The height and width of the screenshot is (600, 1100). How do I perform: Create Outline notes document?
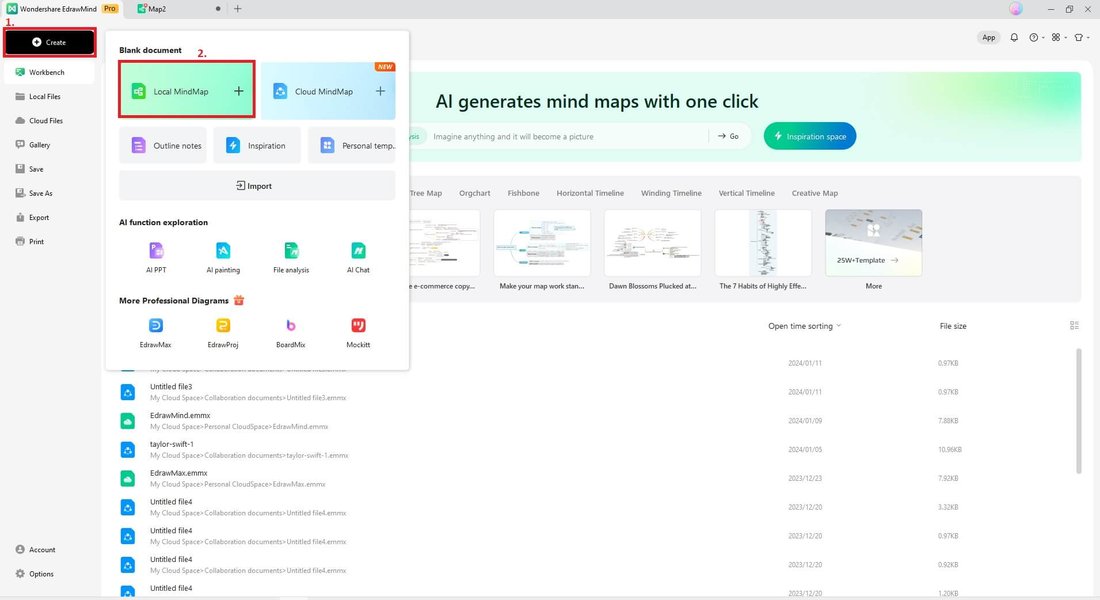(x=163, y=145)
